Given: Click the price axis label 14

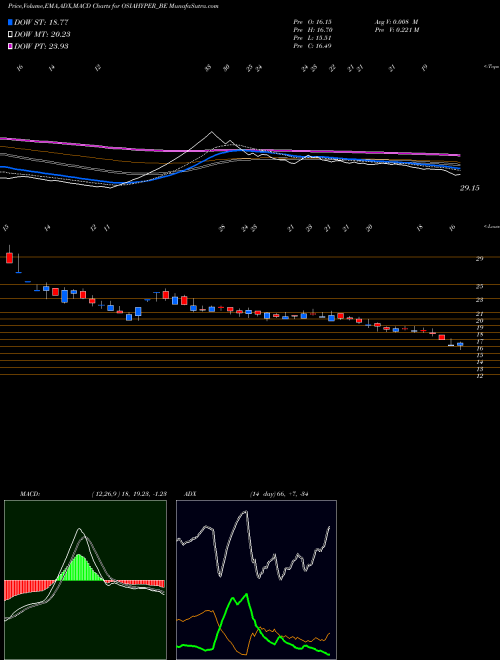Looking at the screenshot, I should point(479,362).
